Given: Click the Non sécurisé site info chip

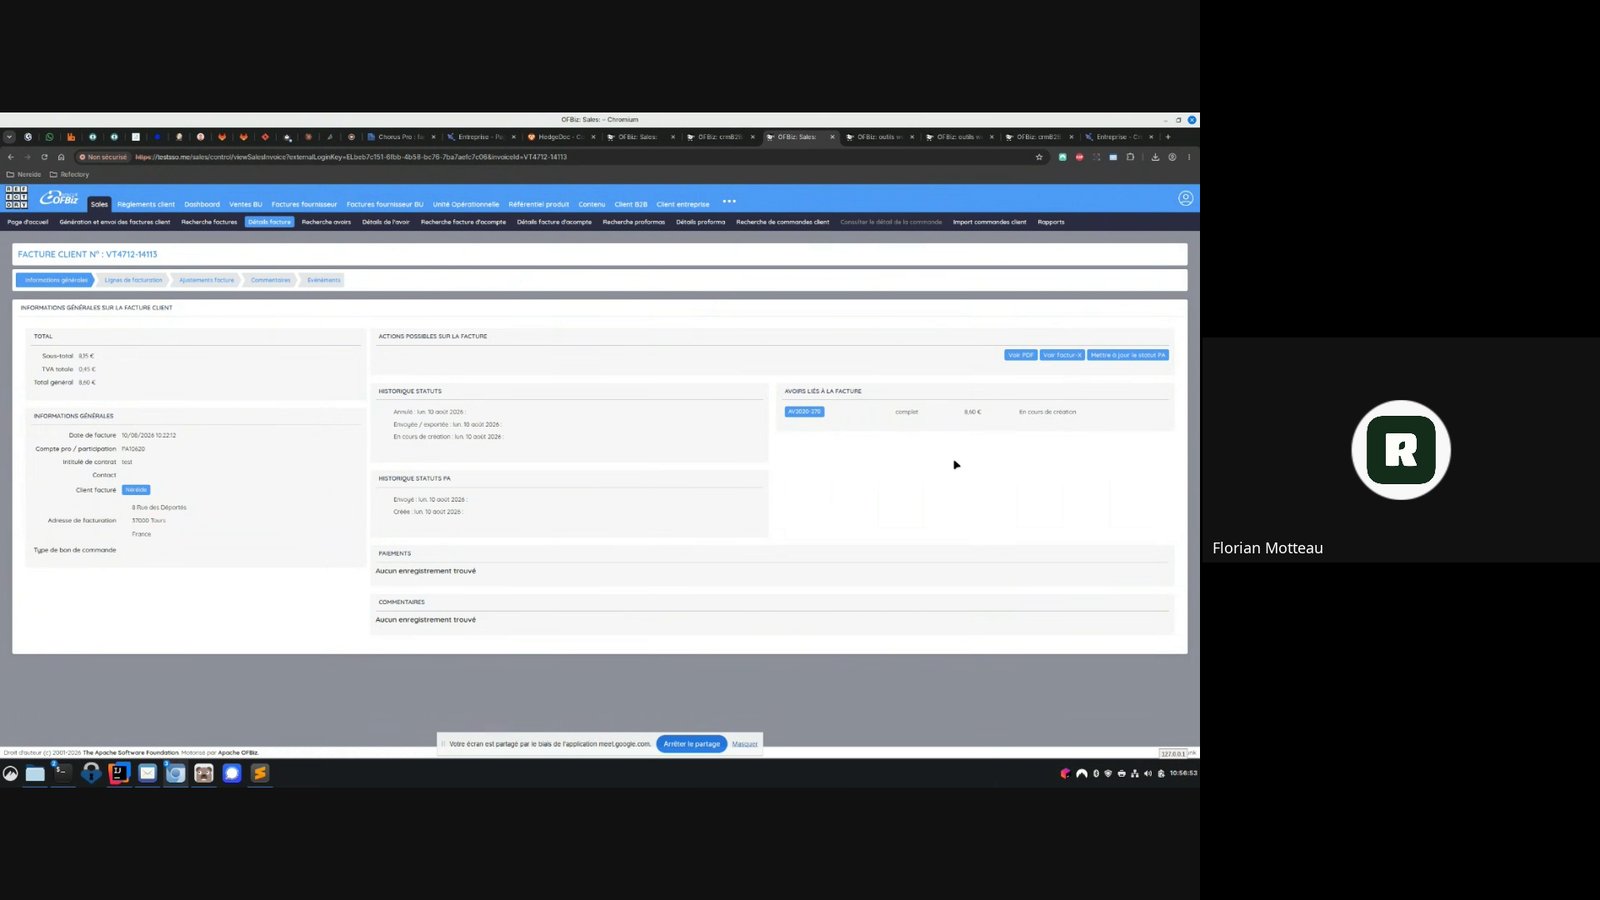Looking at the screenshot, I should tap(103, 157).
